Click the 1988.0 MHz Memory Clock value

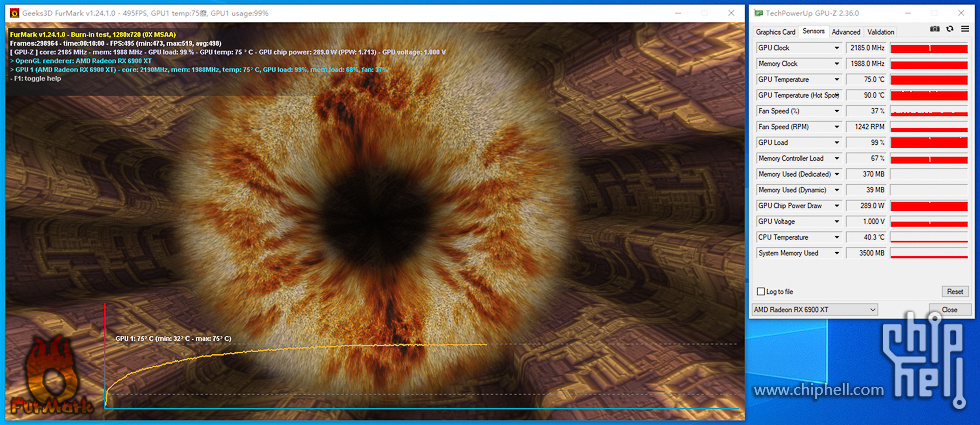(x=866, y=64)
